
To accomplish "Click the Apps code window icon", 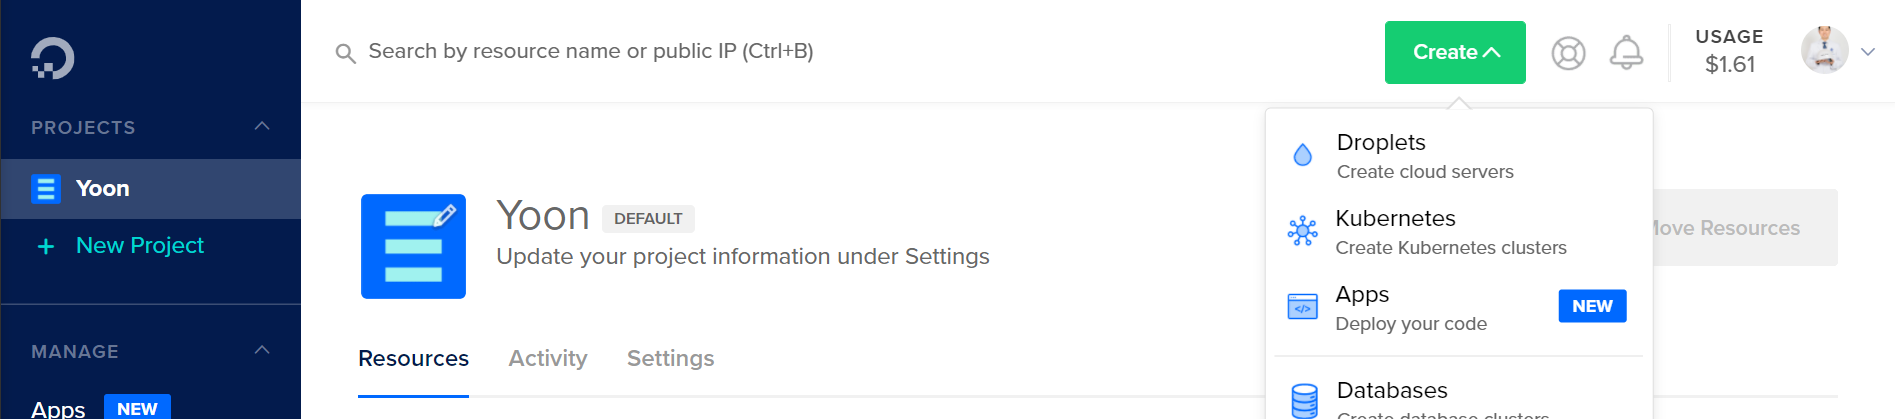I will pyautogui.click(x=1302, y=307).
